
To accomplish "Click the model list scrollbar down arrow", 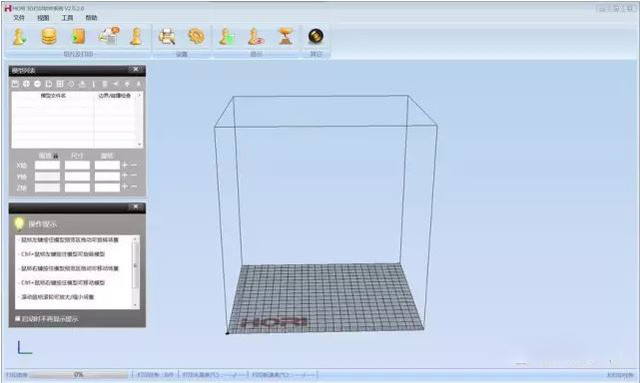I will [x=140, y=144].
